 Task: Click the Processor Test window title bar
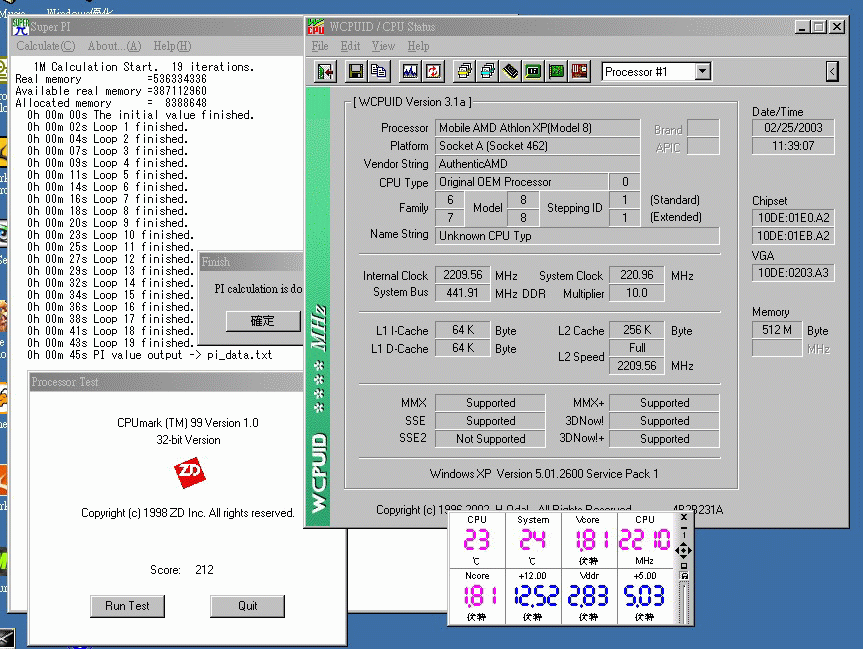click(x=166, y=381)
